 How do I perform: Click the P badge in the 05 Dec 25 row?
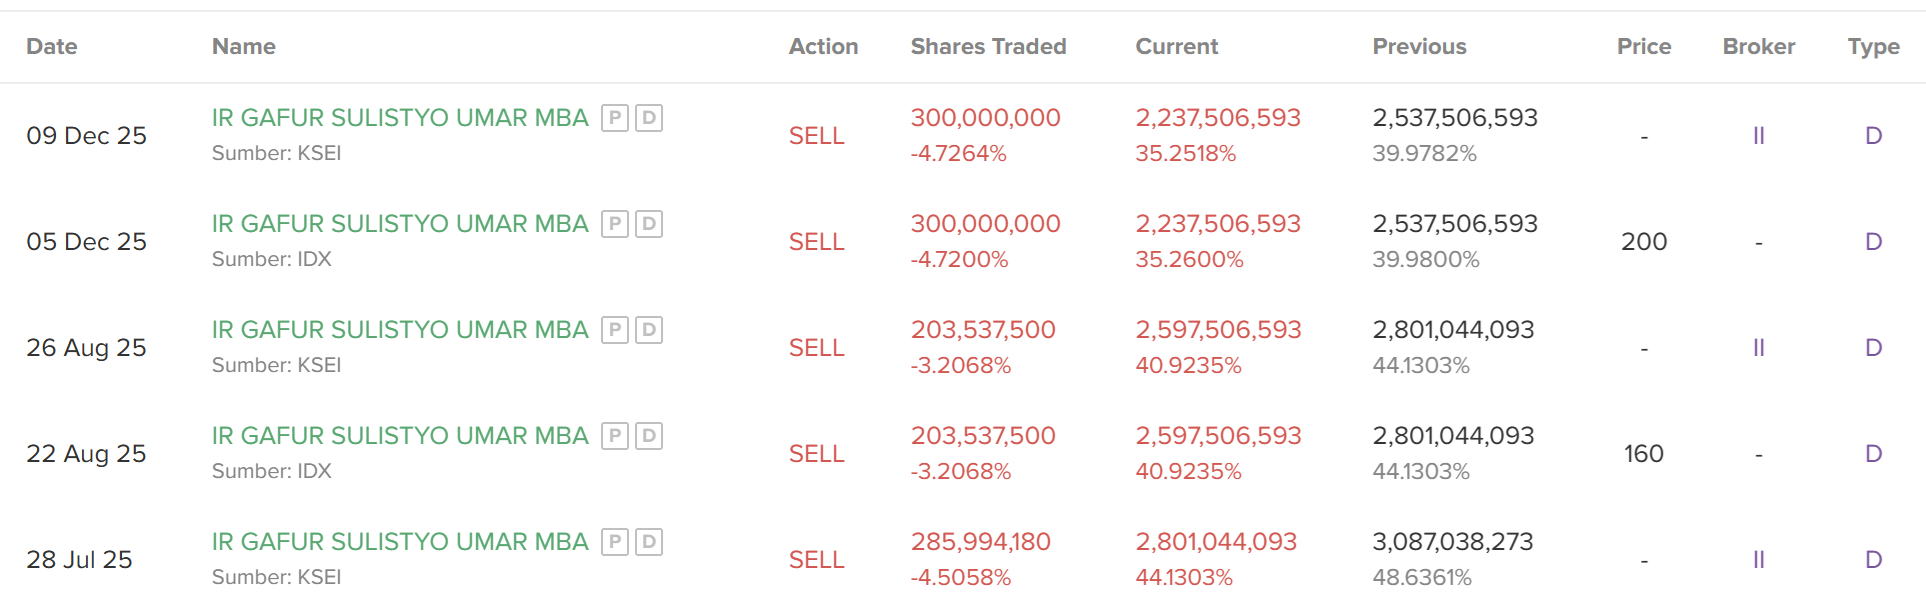point(615,224)
